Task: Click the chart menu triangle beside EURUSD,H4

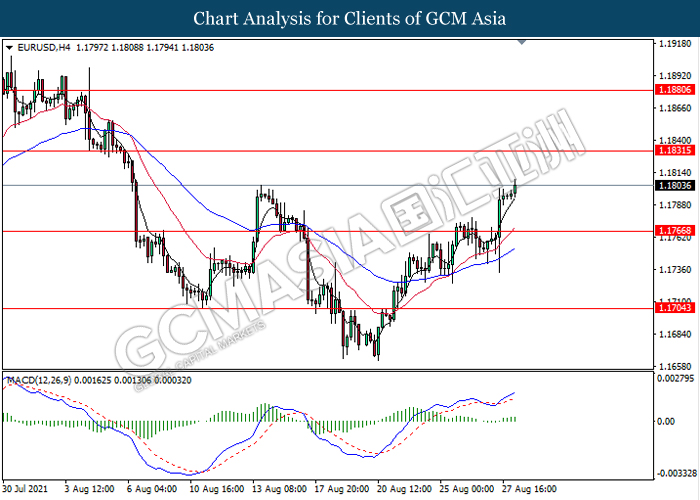Action: click(9, 48)
